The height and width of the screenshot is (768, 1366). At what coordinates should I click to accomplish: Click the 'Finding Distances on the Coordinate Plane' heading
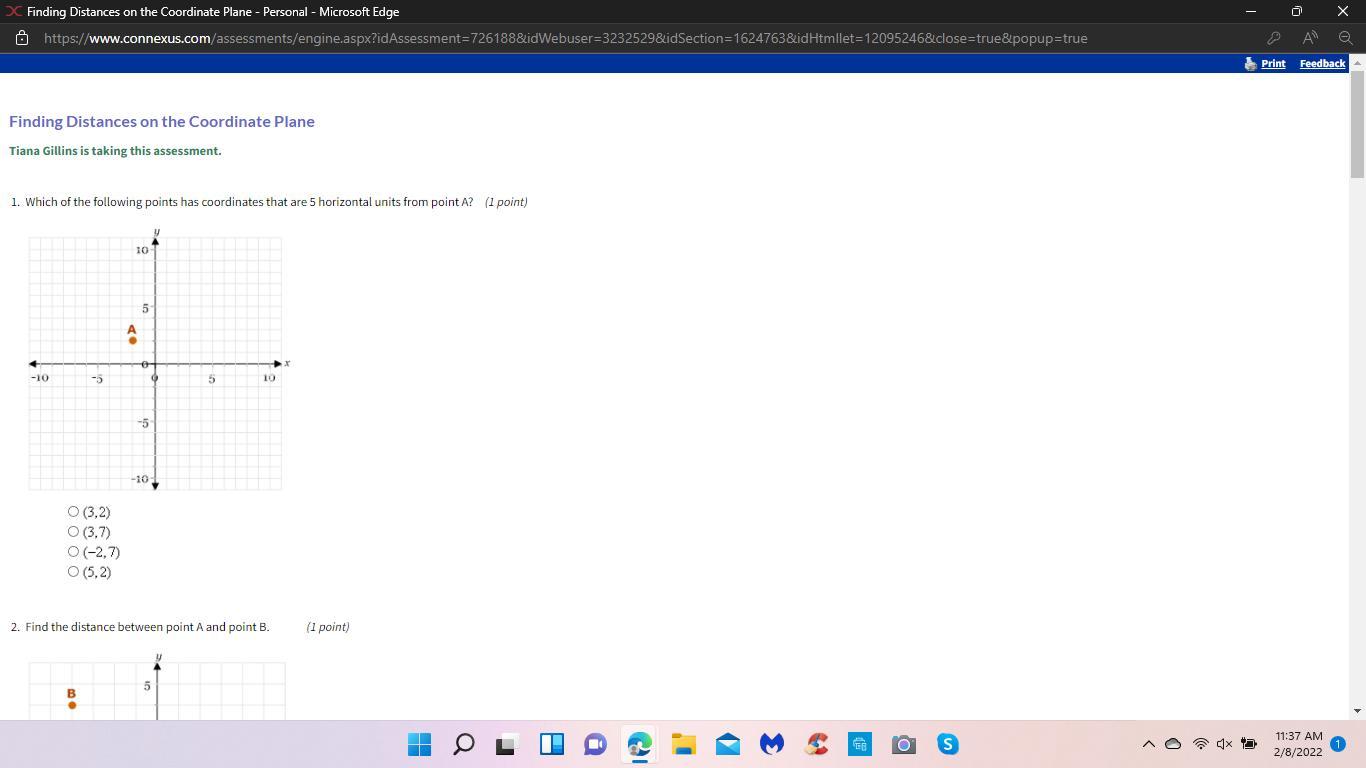pos(162,121)
